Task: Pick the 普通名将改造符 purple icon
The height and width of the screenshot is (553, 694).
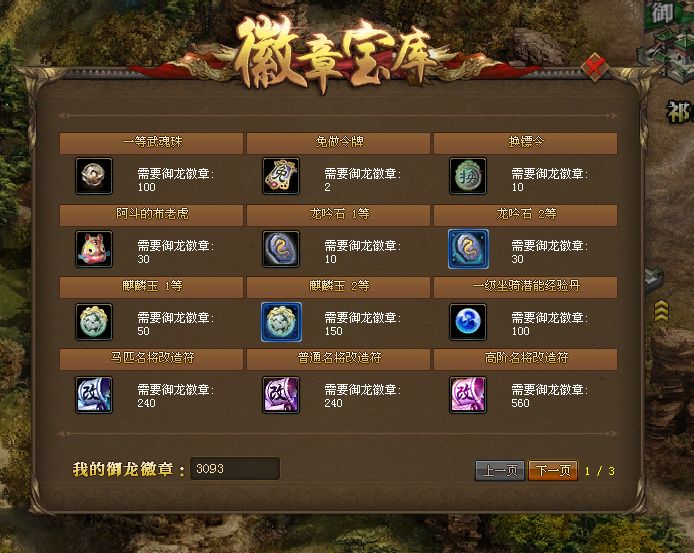Action: click(281, 395)
